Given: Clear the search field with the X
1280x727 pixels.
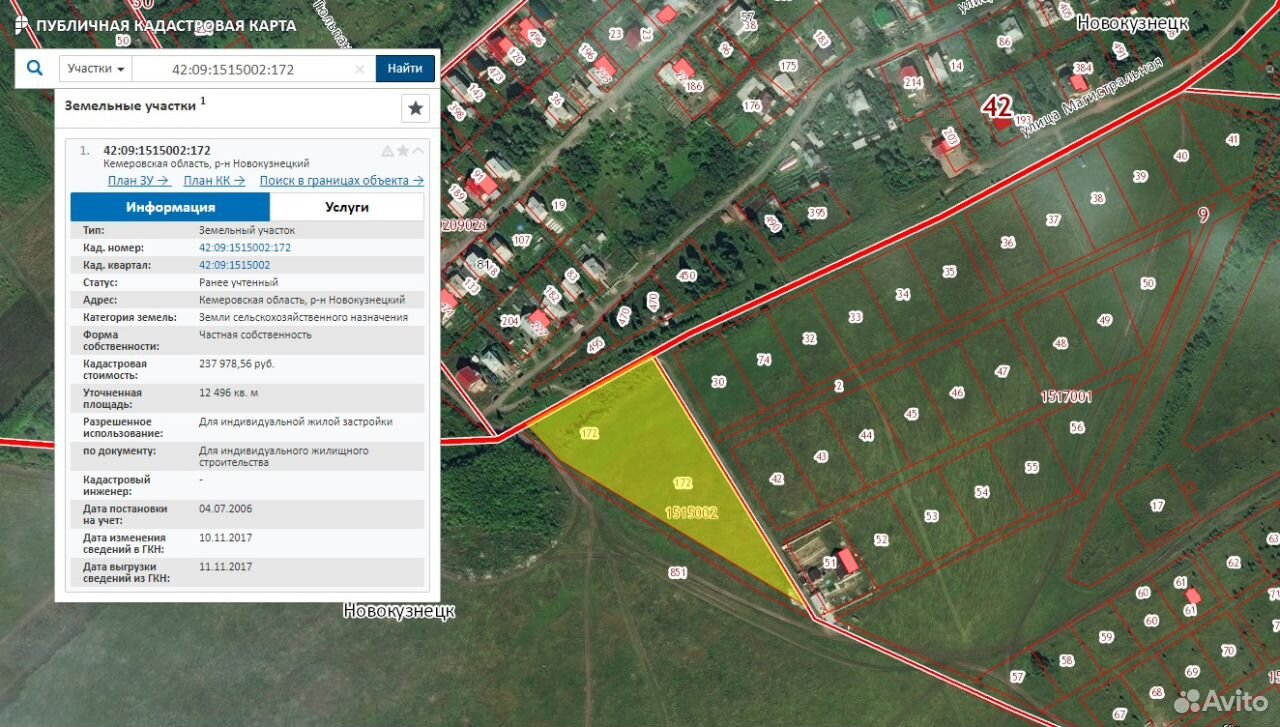Looking at the screenshot, I should point(360,69).
